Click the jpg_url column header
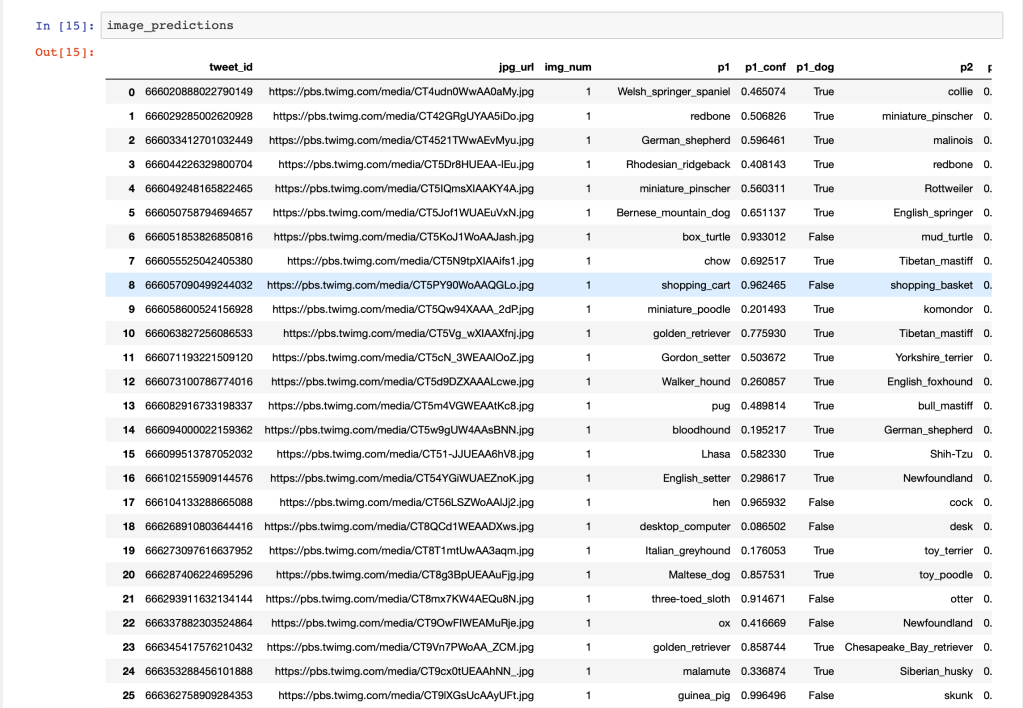 [515, 67]
